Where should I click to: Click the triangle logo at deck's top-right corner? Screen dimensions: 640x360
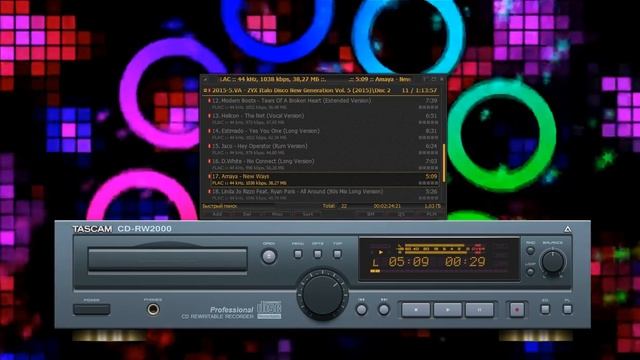[567, 229]
